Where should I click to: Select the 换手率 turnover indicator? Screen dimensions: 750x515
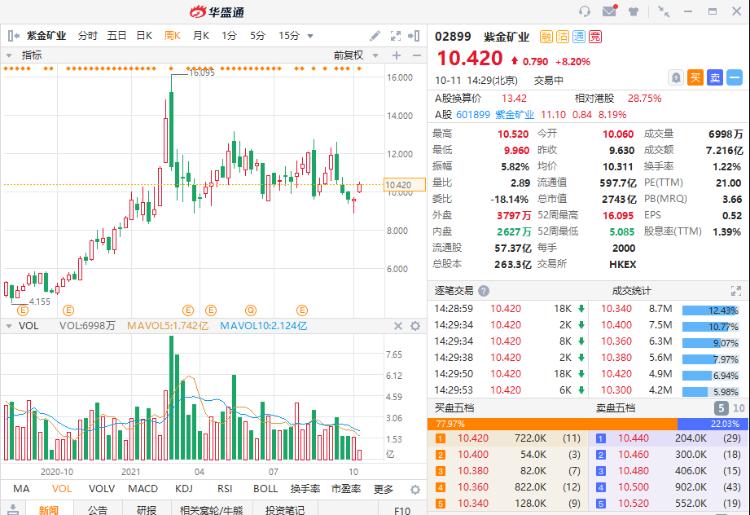point(305,489)
